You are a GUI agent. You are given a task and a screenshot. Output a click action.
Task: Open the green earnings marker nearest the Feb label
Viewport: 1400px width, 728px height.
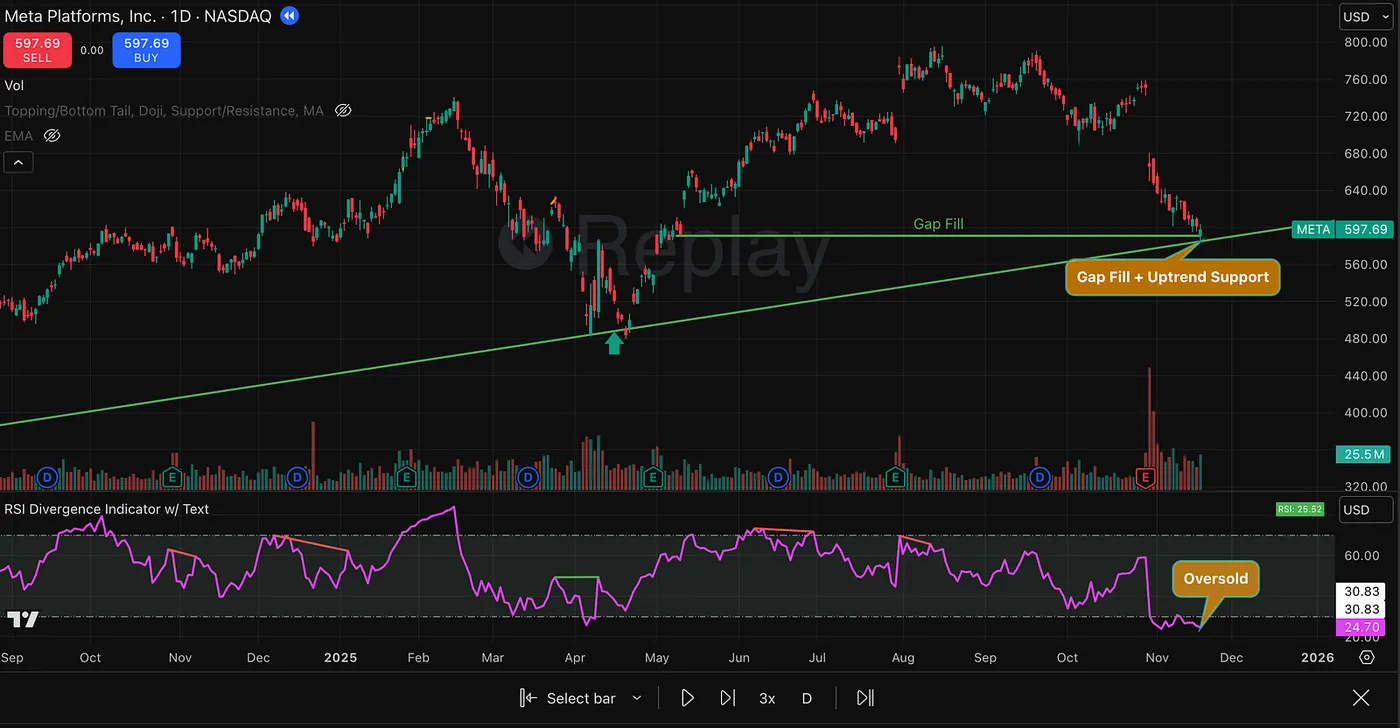406,477
